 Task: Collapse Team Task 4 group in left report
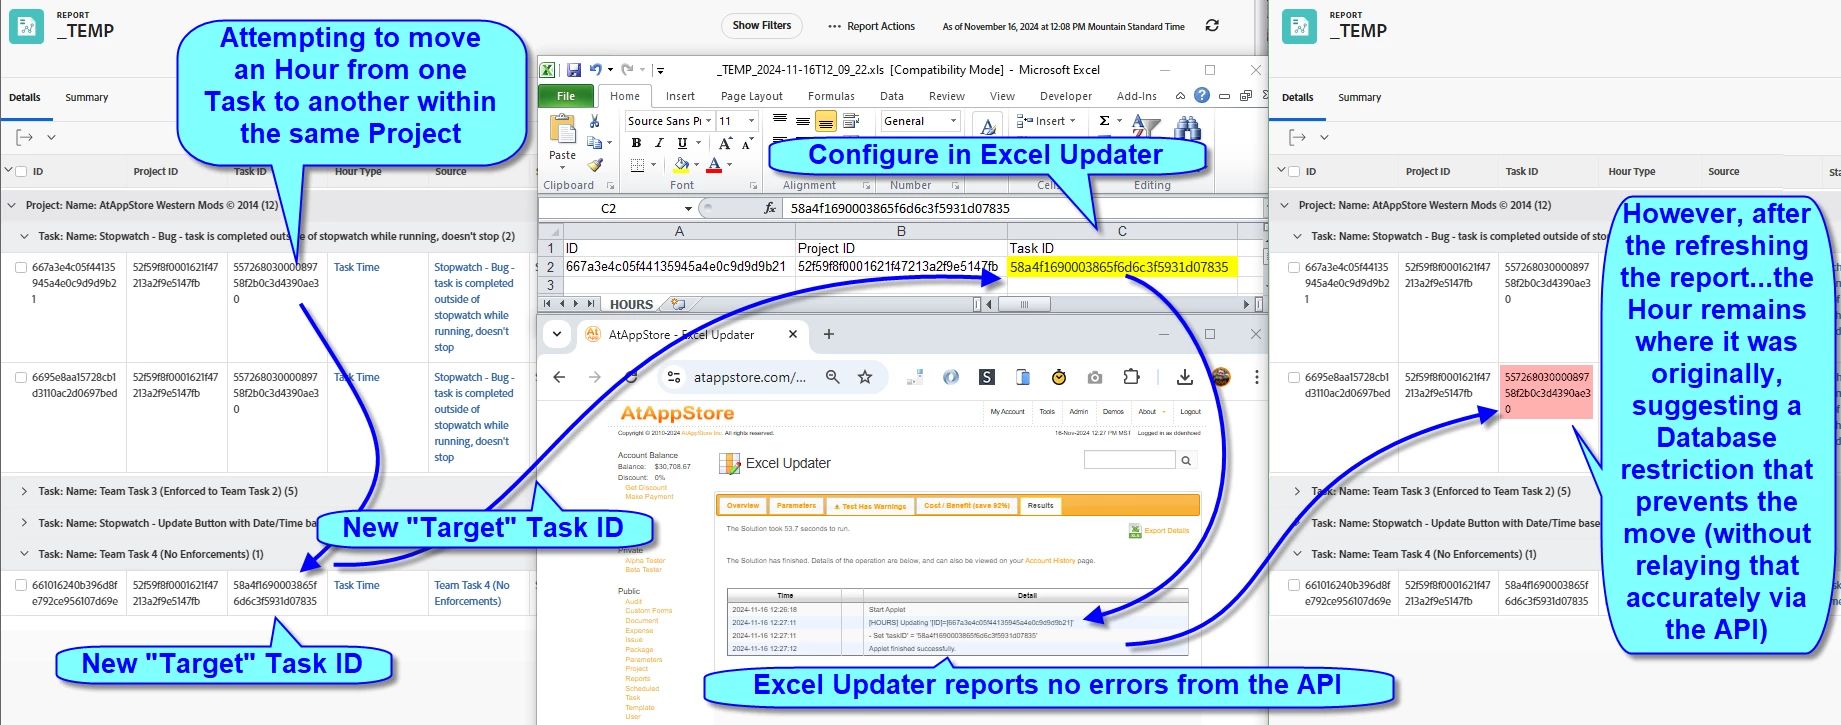25,554
